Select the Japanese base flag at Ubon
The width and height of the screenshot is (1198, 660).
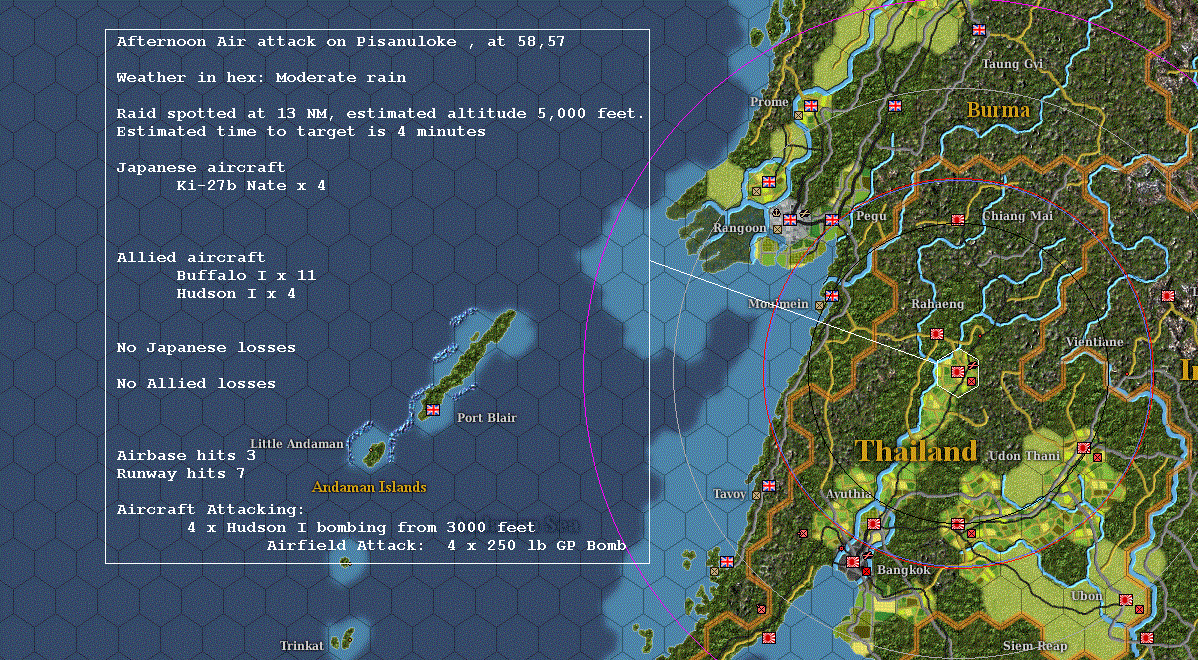[x=1125, y=600]
